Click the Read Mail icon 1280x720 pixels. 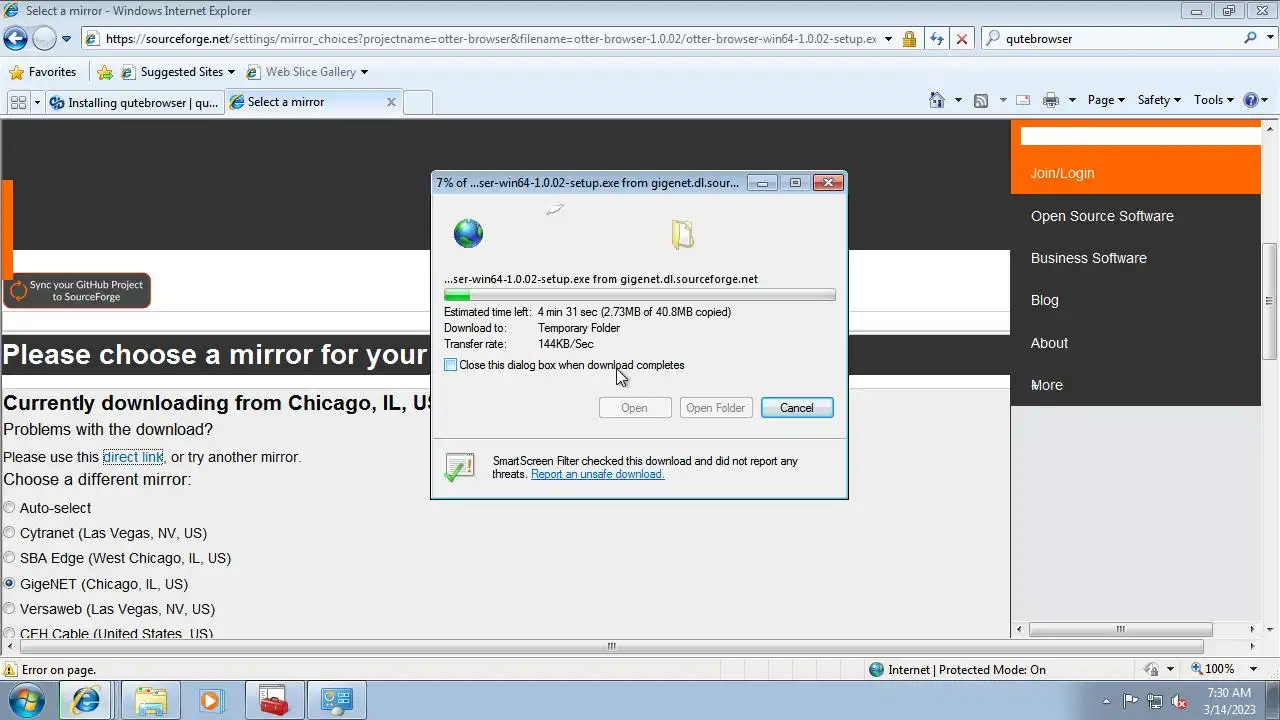(1023, 100)
